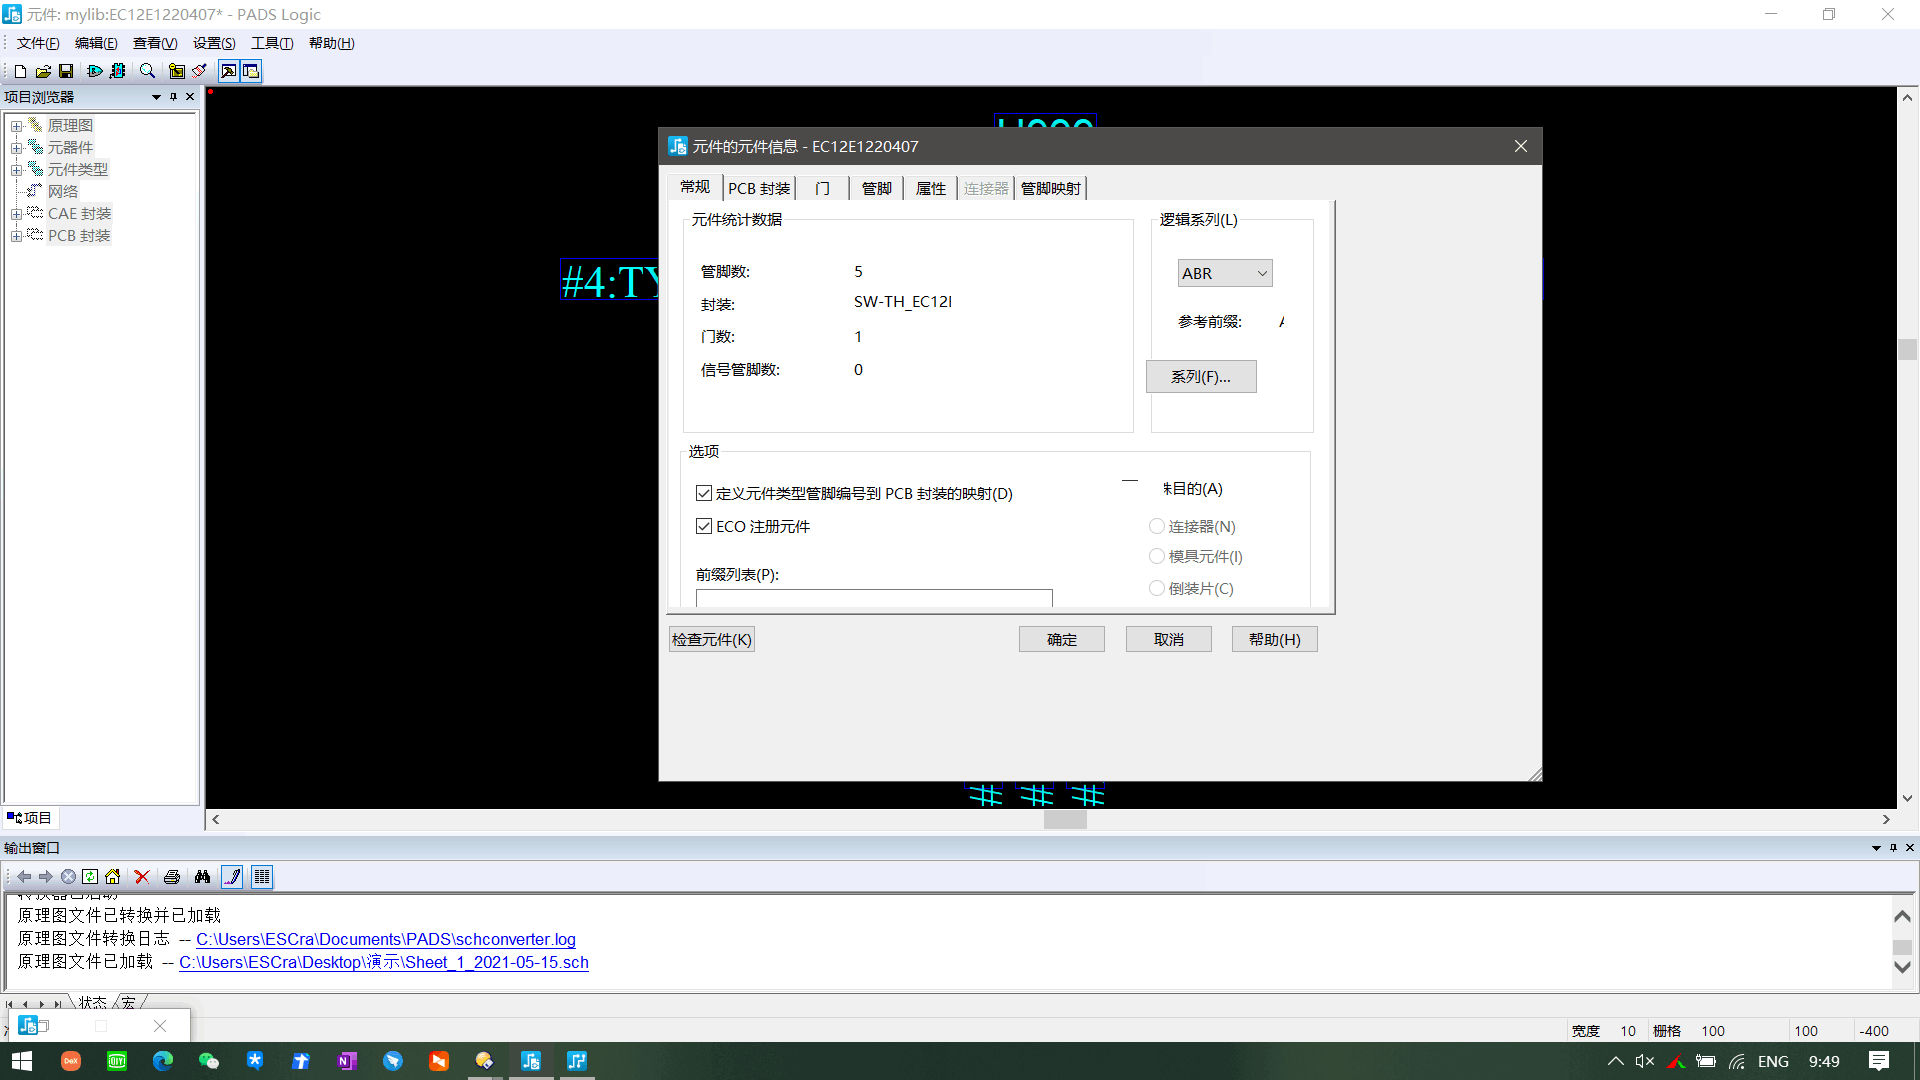The width and height of the screenshot is (1920, 1080).
Task: Open Microsoft Edge from taskbar
Action: pos(163,1061)
